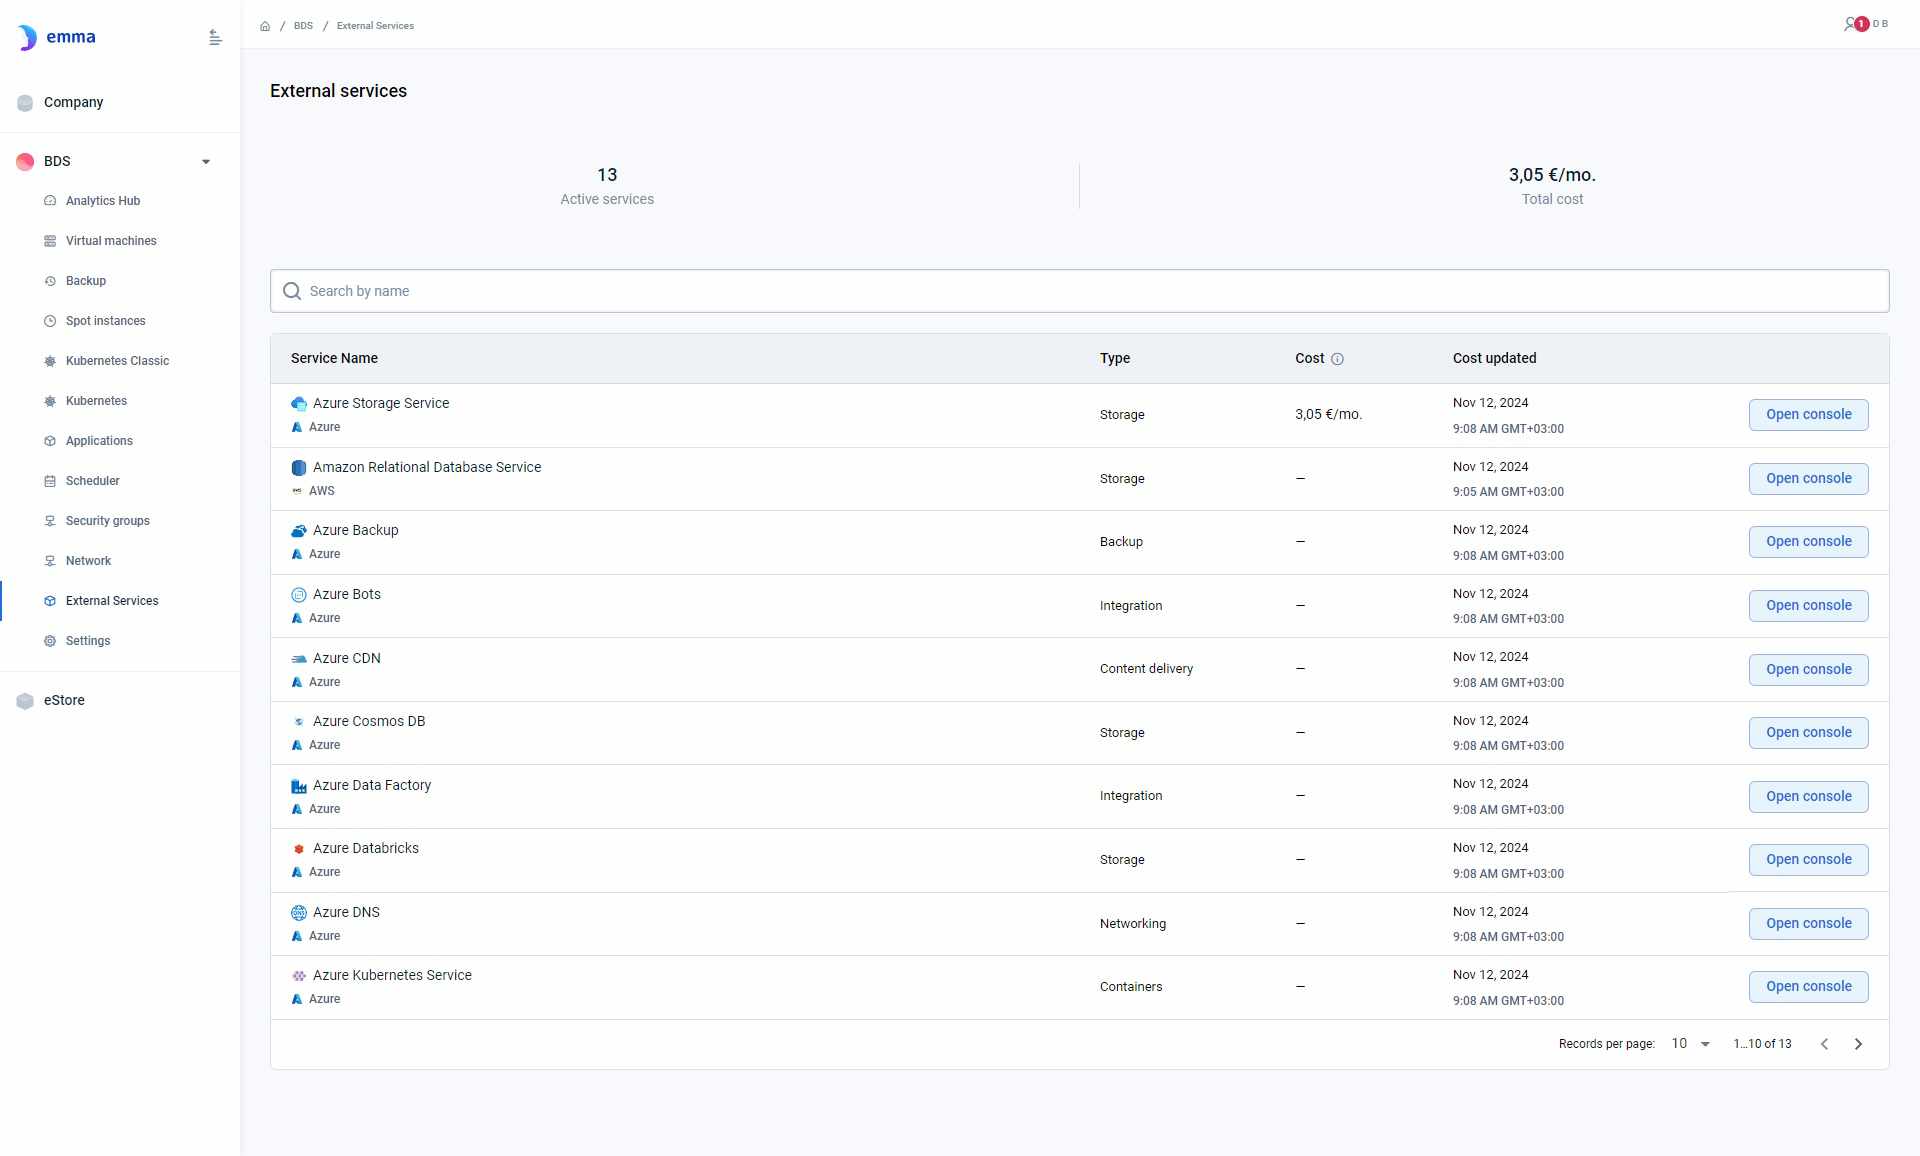1920x1156 pixels.
Task: Click the Azure Bots service icon
Action: (299, 595)
